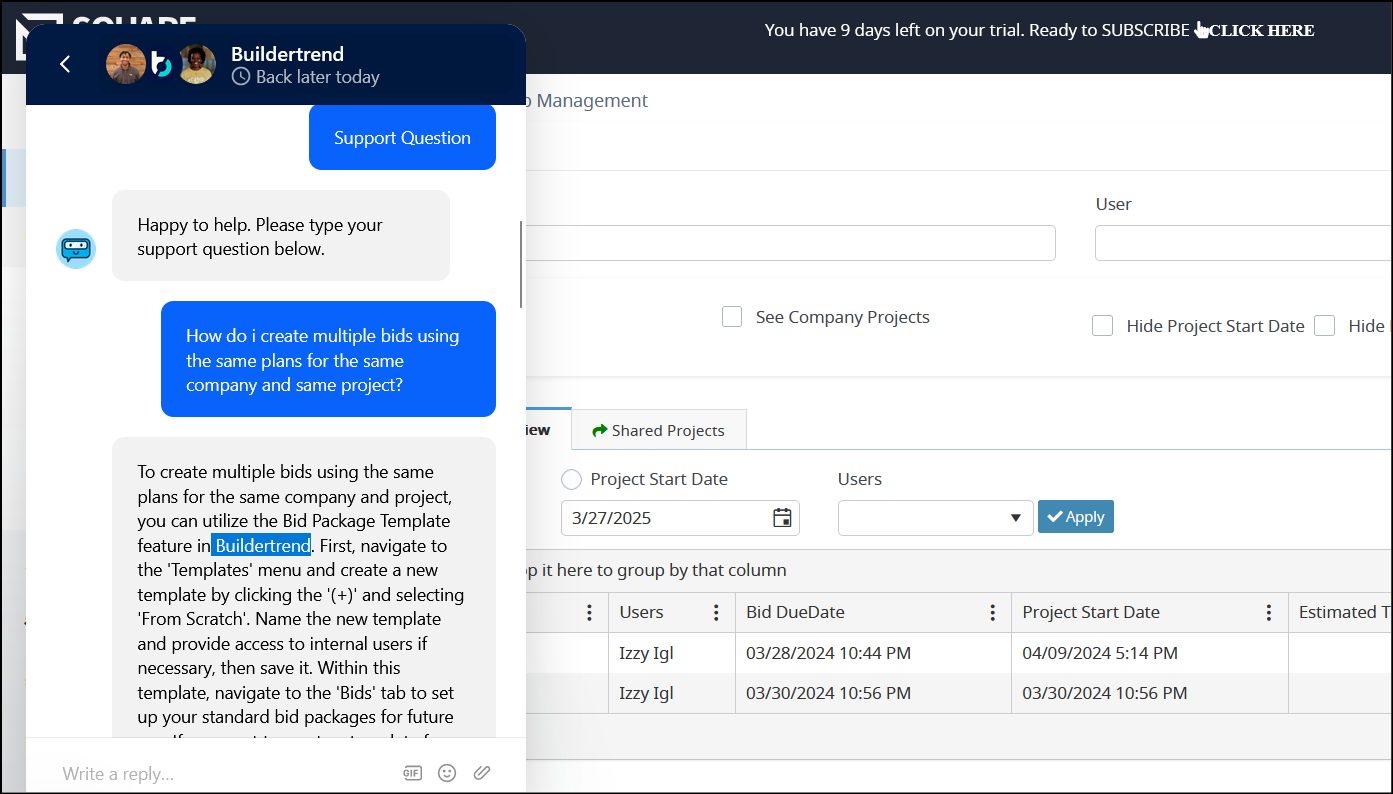Screen dimensions: 1393x794
Task: Open the second agent avatar in chat header
Action: 196,64
